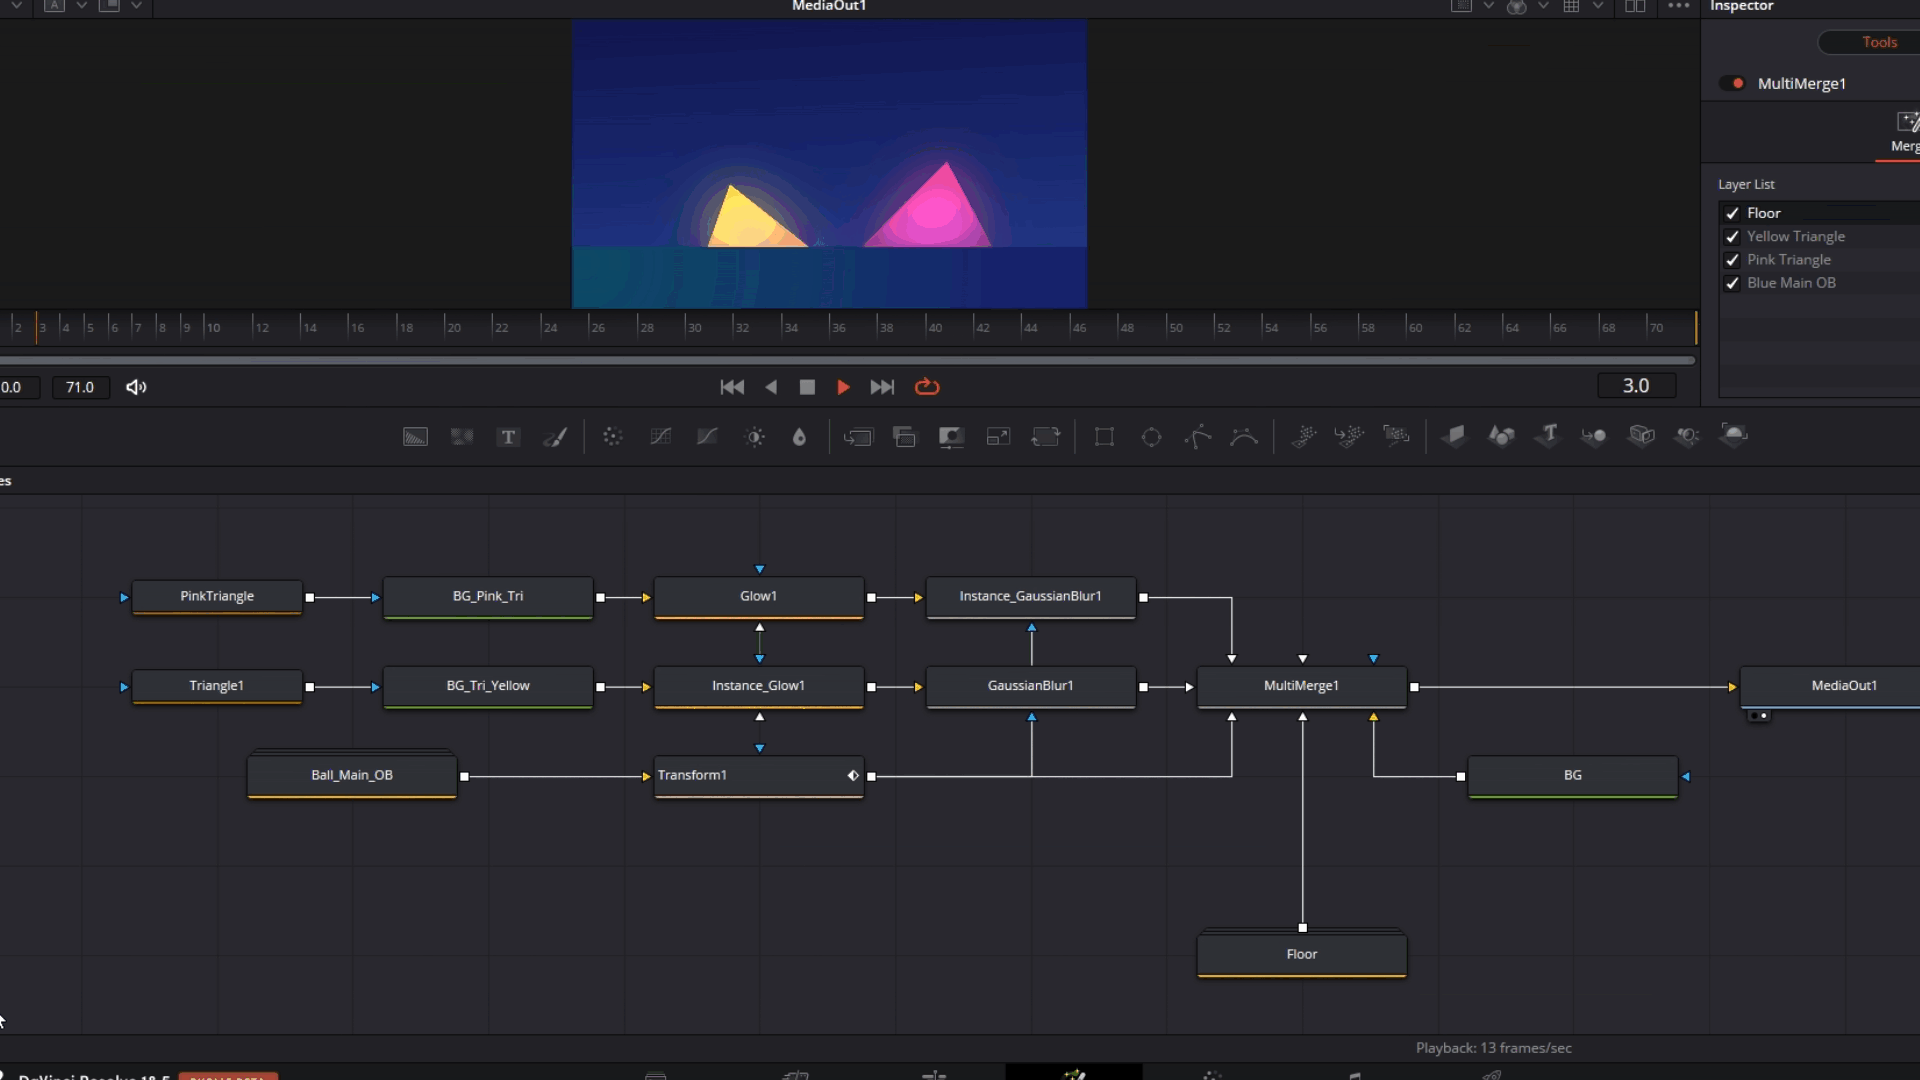Uncheck the Pink Triangle layer checkbox
Screen dimensions: 1920x1080
click(x=1732, y=260)
